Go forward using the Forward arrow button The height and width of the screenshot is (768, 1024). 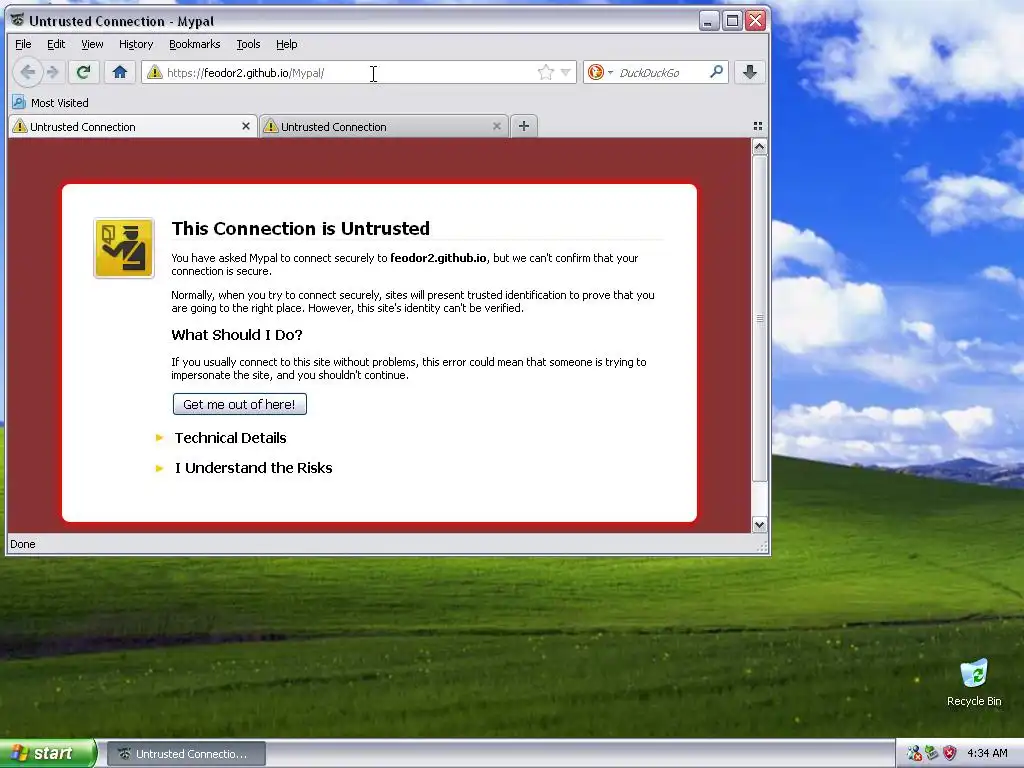(53, 72)
